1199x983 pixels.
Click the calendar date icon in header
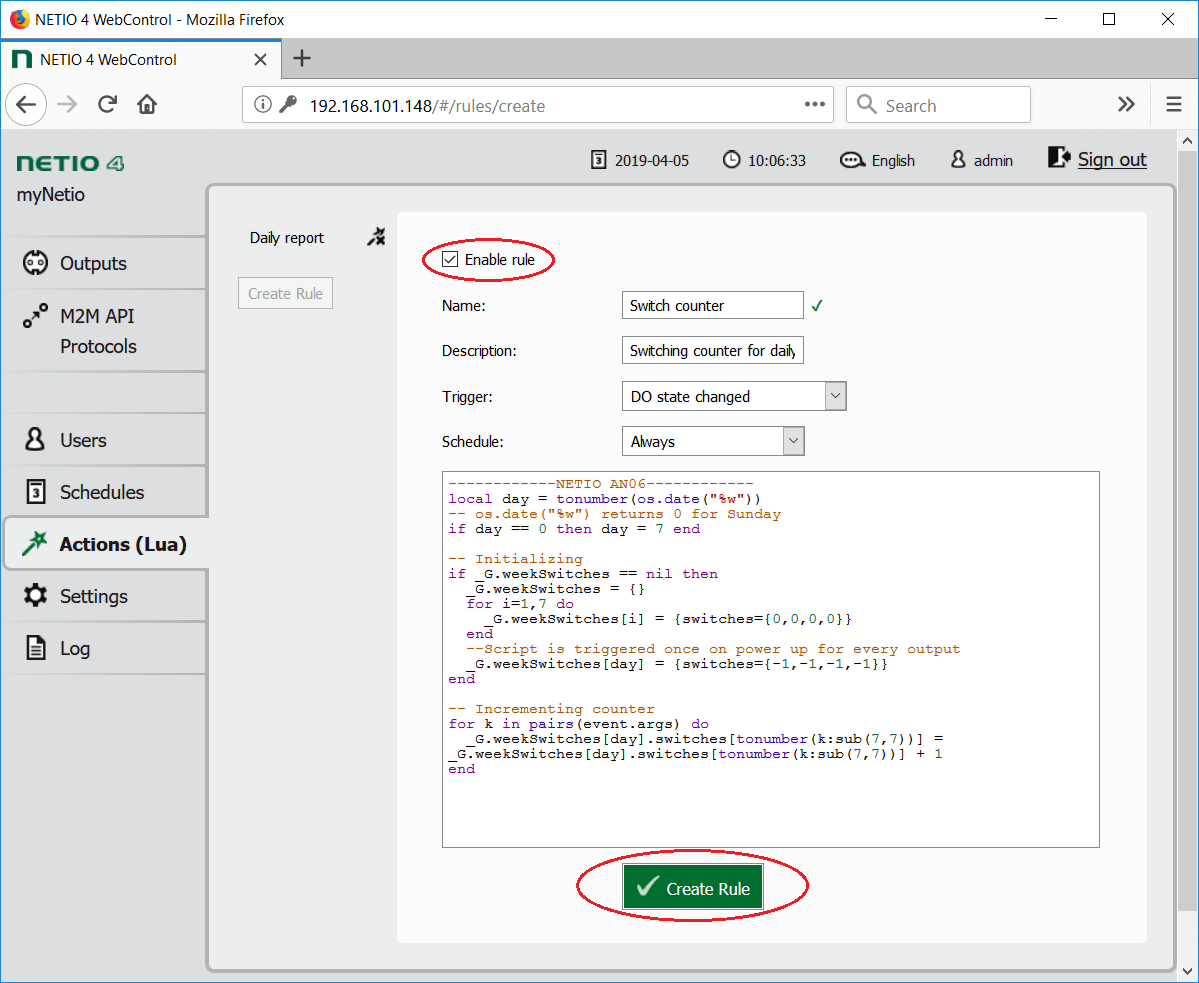(x=599, y=160)
